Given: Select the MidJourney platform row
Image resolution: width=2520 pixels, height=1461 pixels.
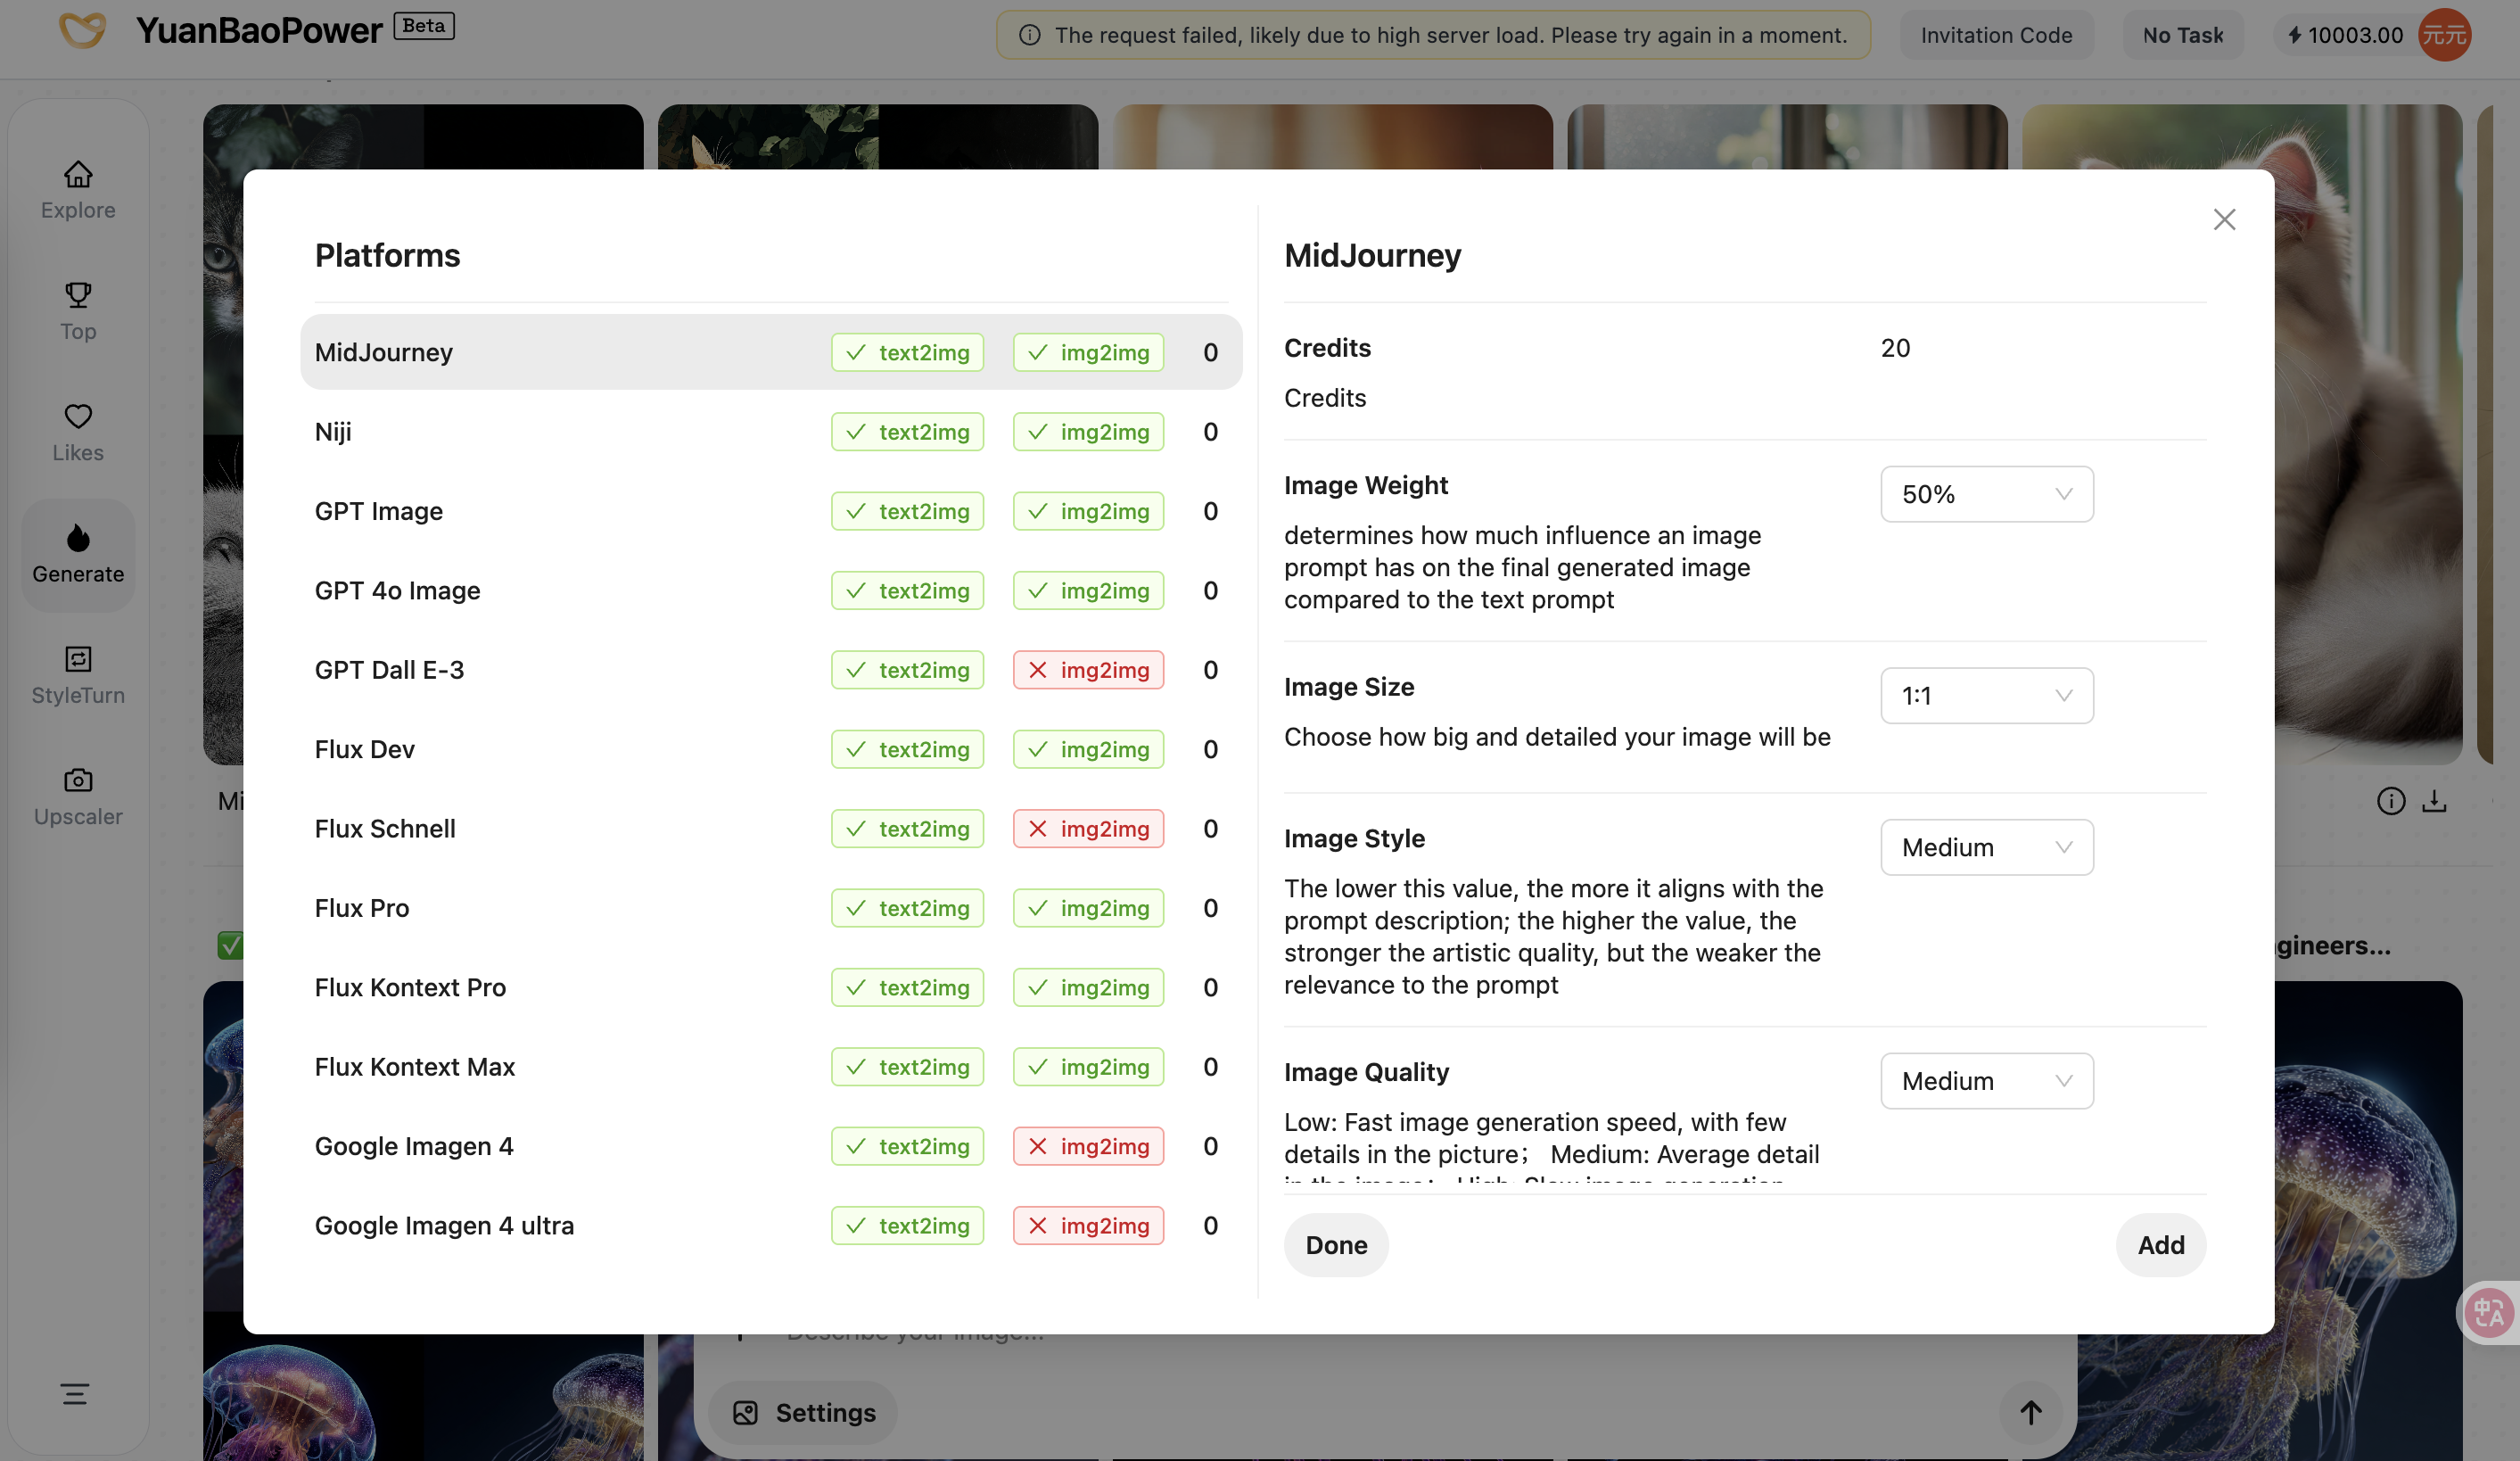Looking at the screenshot, I should pyautogui.click(x=770, y=353).
